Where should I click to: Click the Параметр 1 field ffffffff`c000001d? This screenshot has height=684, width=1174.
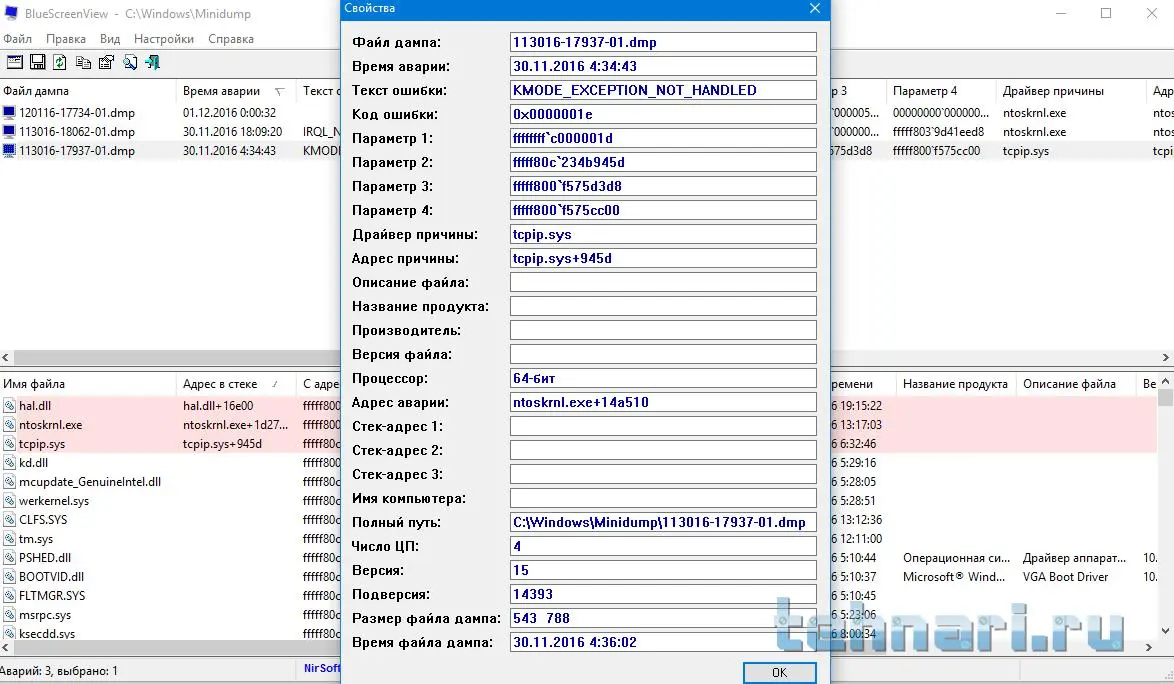pos(663,138)
